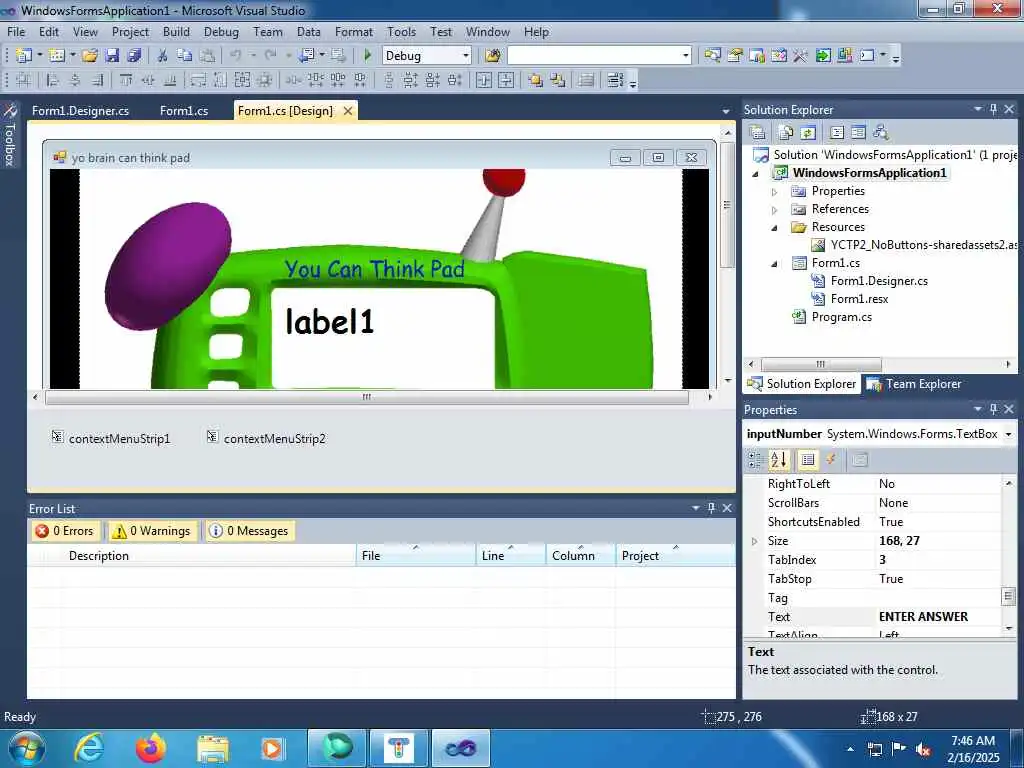Pin the Solution Explorer panel
Viewport: 1024px width, 768px height.
click(x=994, y=109)
